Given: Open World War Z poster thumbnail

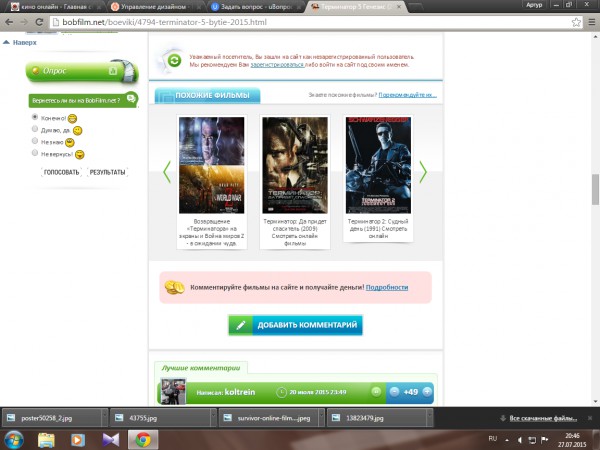Looking at the screenshot, I should [x=212, y=165].
